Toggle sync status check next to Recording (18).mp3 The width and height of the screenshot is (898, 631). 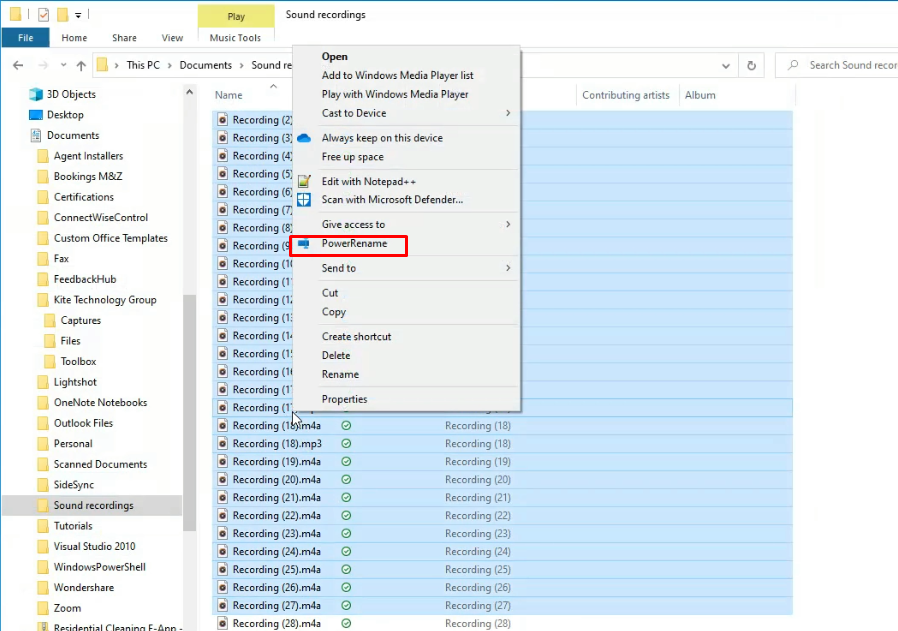point(346,443)
